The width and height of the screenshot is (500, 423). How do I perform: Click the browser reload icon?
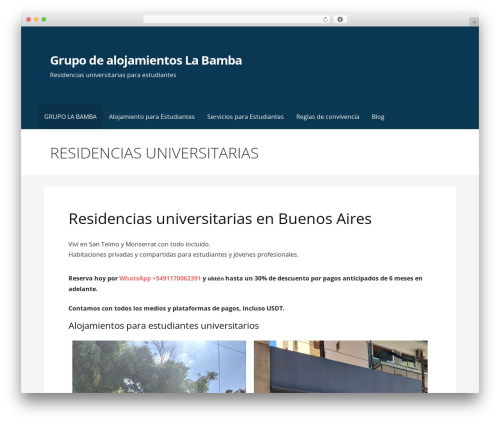click(325, 19)
